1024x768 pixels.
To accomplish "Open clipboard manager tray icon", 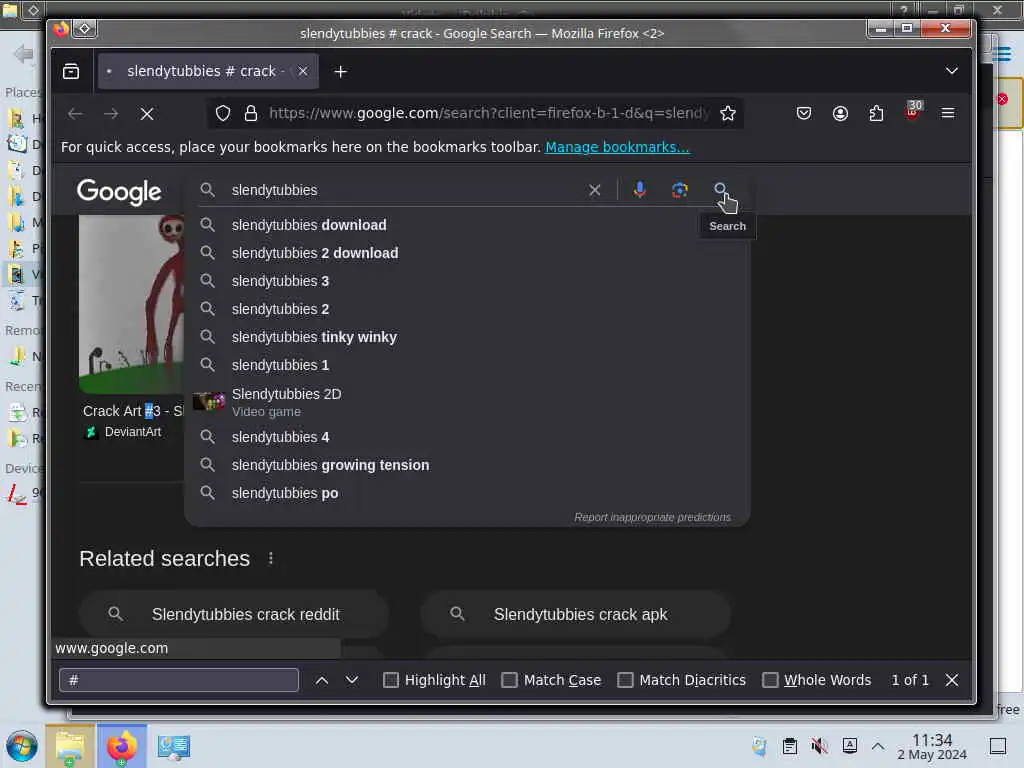I will 790,746.
